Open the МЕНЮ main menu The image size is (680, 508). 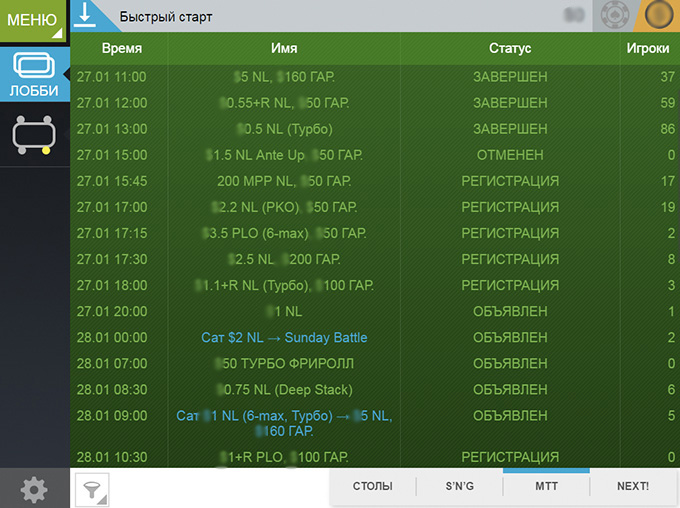(33, 20)
